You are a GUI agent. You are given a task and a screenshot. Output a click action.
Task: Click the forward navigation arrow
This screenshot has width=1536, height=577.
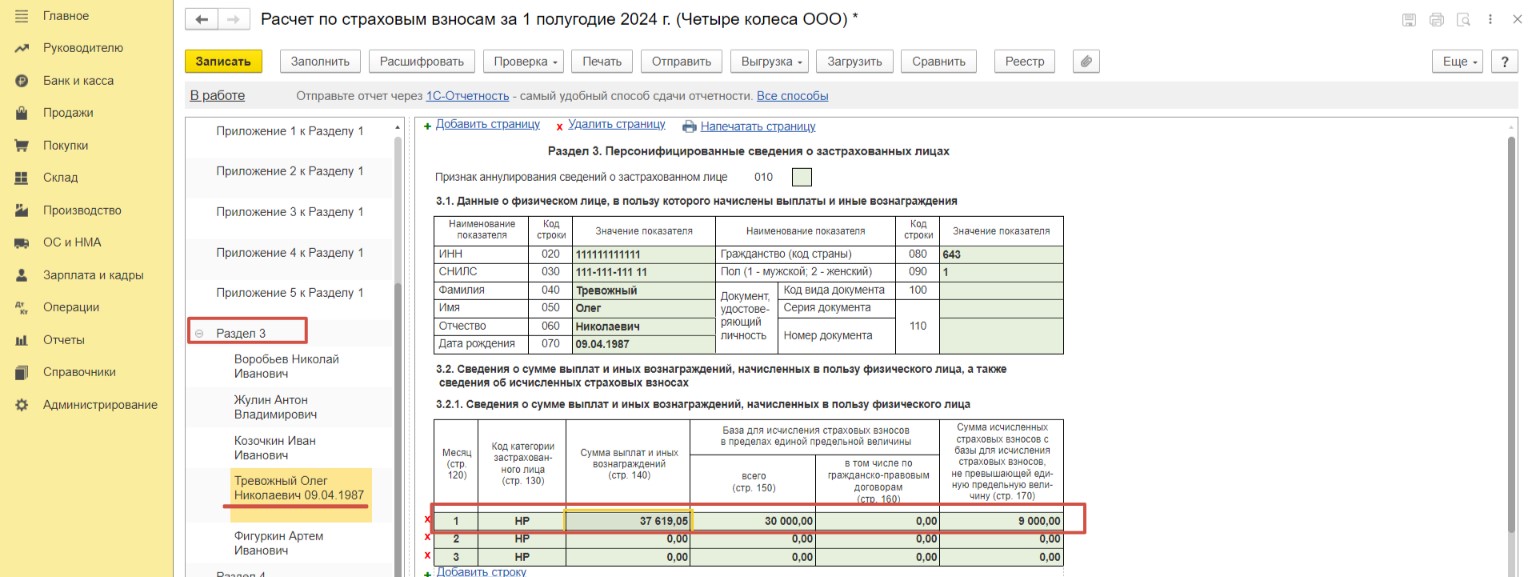pyautogui.click(x=233, y=19)
